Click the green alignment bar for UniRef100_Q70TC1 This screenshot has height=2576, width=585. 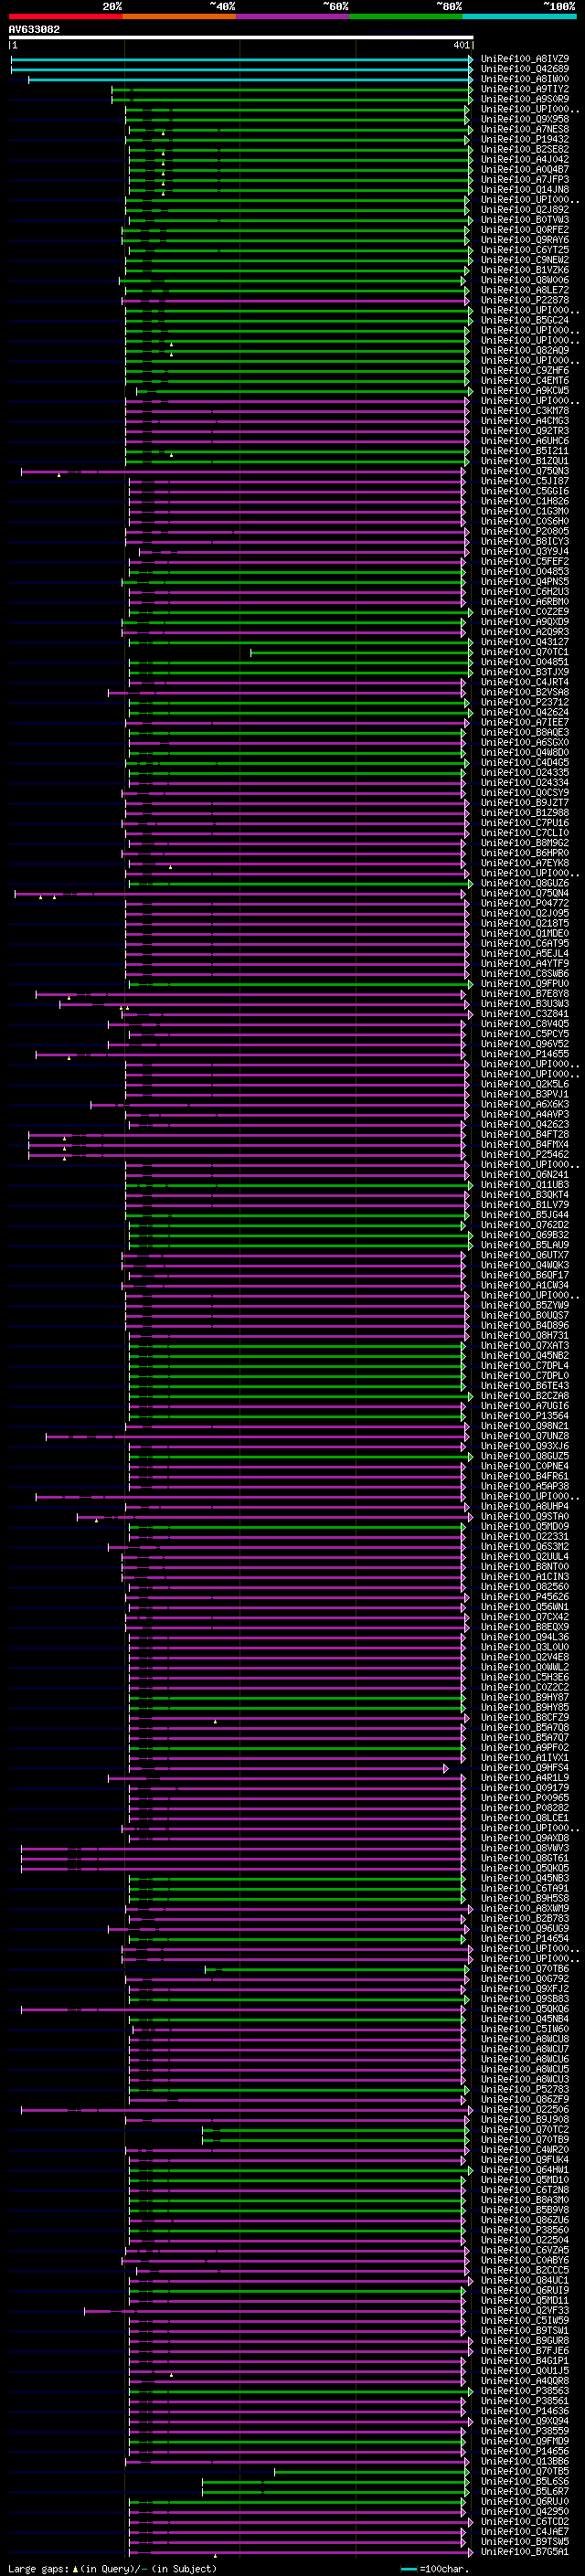click(x=361, y=652)
